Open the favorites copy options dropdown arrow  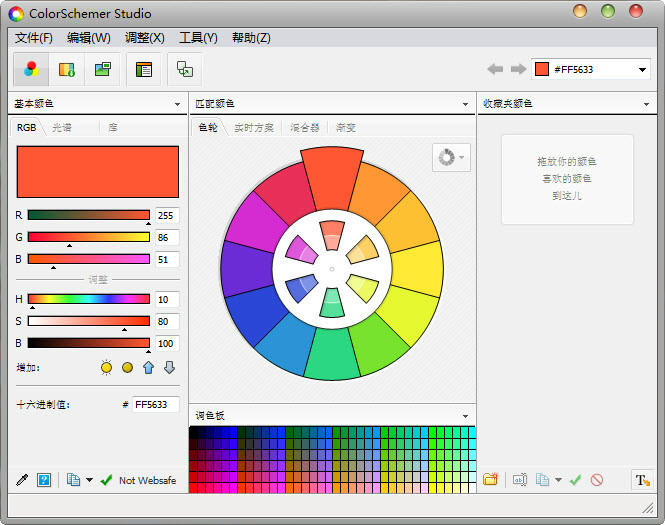[x=559, y=480]
